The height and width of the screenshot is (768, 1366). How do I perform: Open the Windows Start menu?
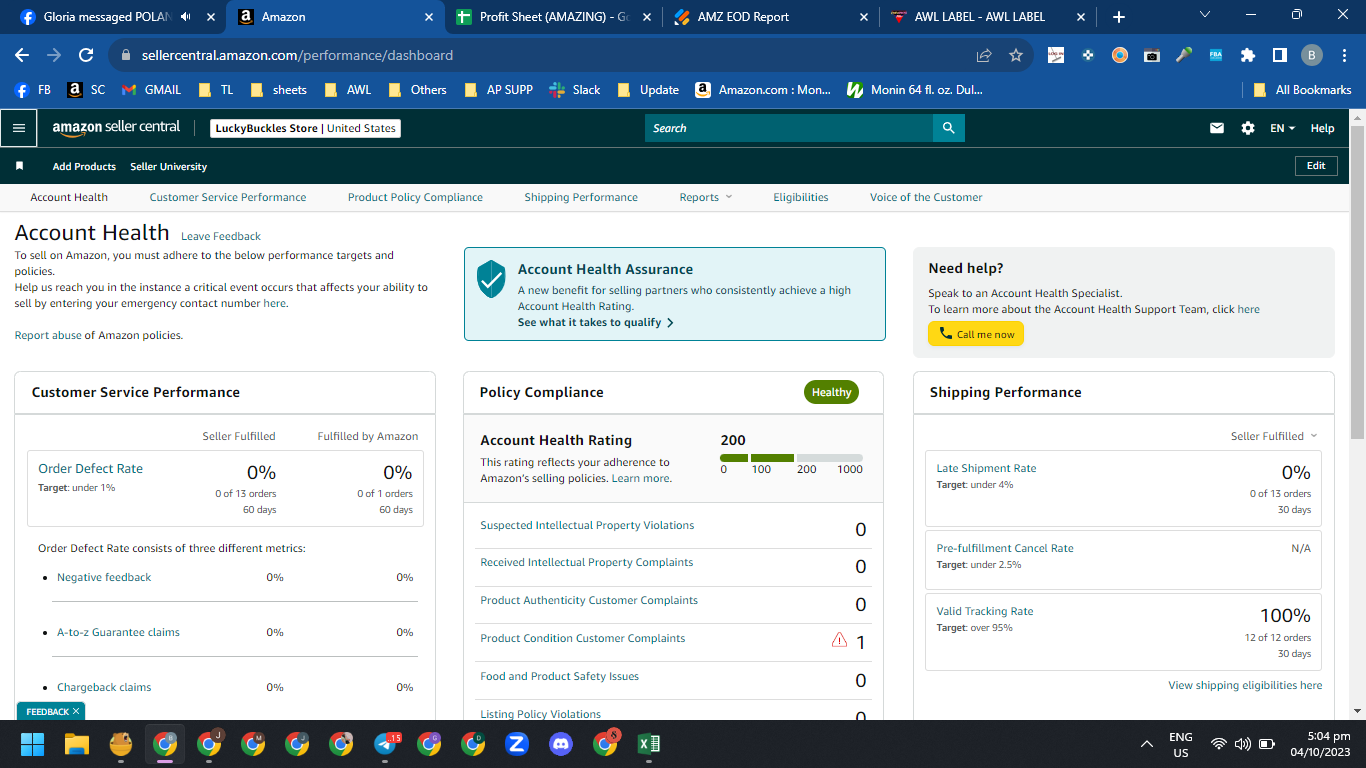[33, 744]
